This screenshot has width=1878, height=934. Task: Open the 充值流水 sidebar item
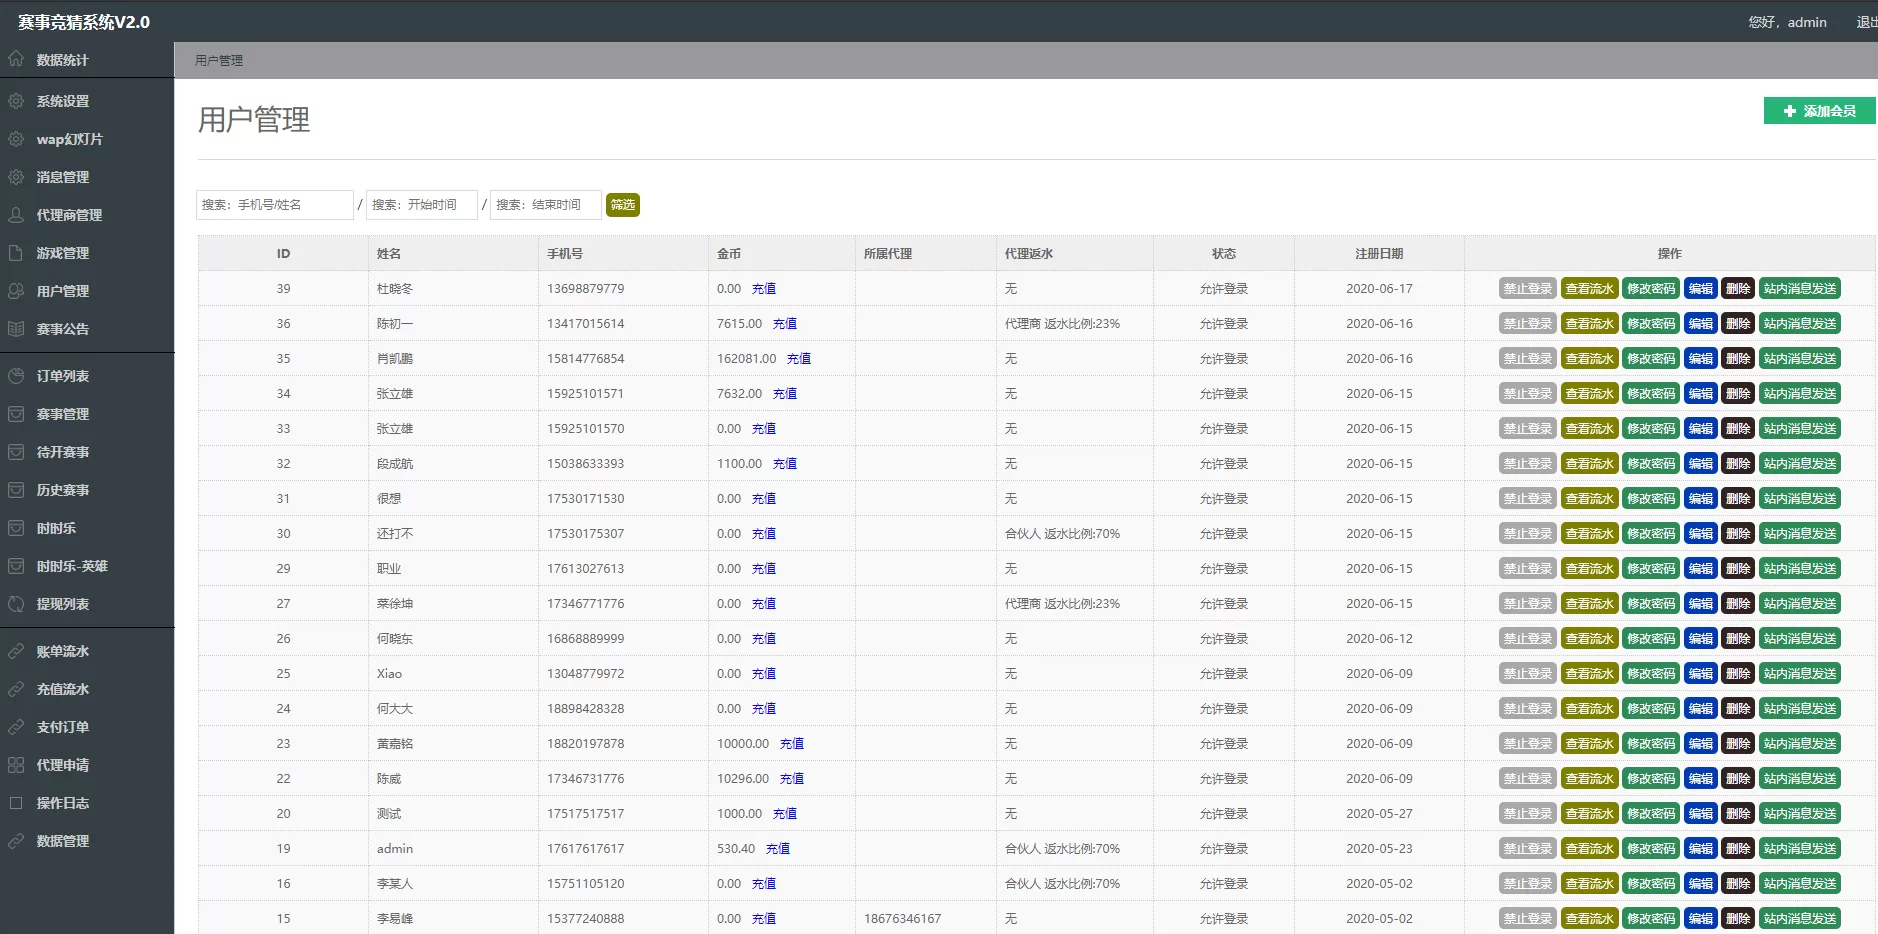62,689
